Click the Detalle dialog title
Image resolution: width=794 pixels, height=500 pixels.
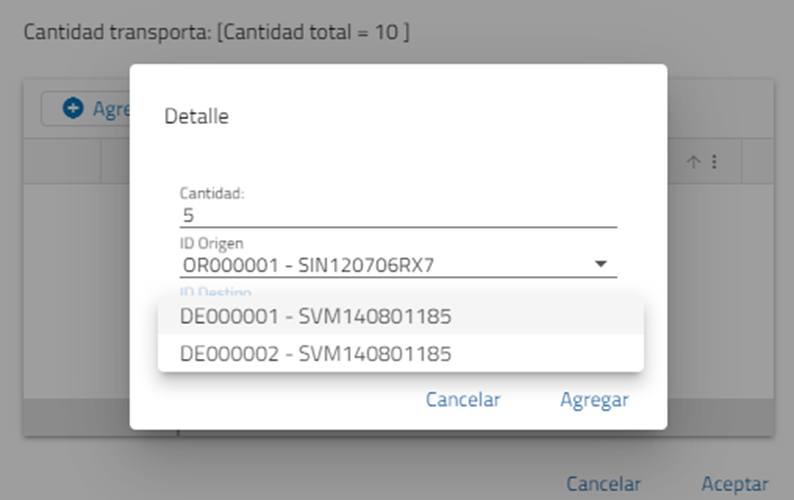[196, 117]
